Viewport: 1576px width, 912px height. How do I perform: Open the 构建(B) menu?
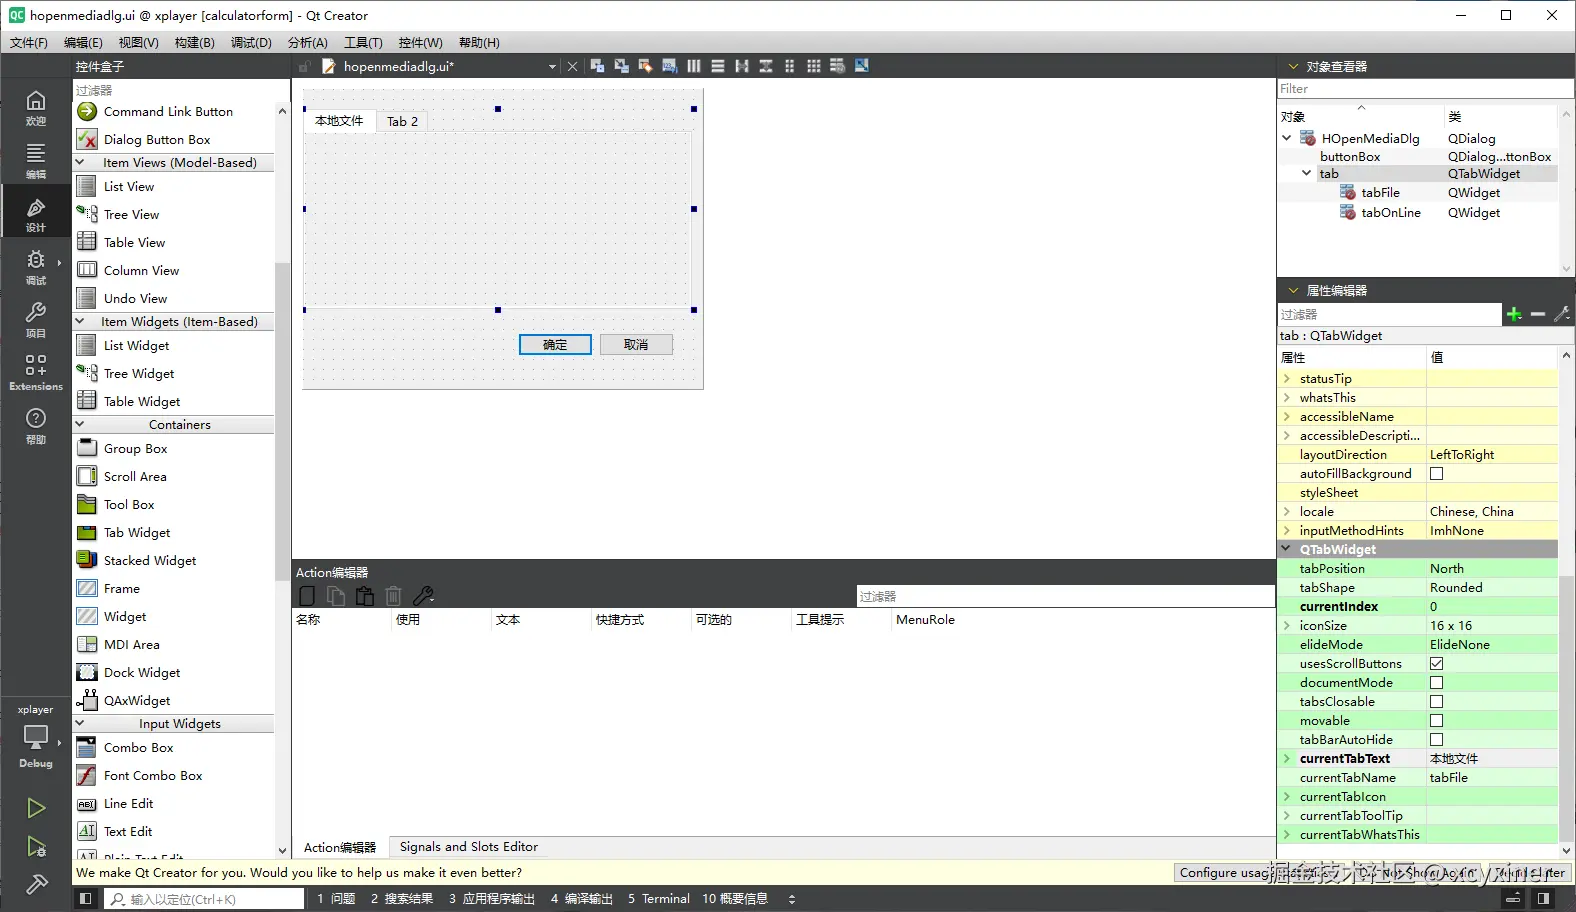[x=194, y=43]
